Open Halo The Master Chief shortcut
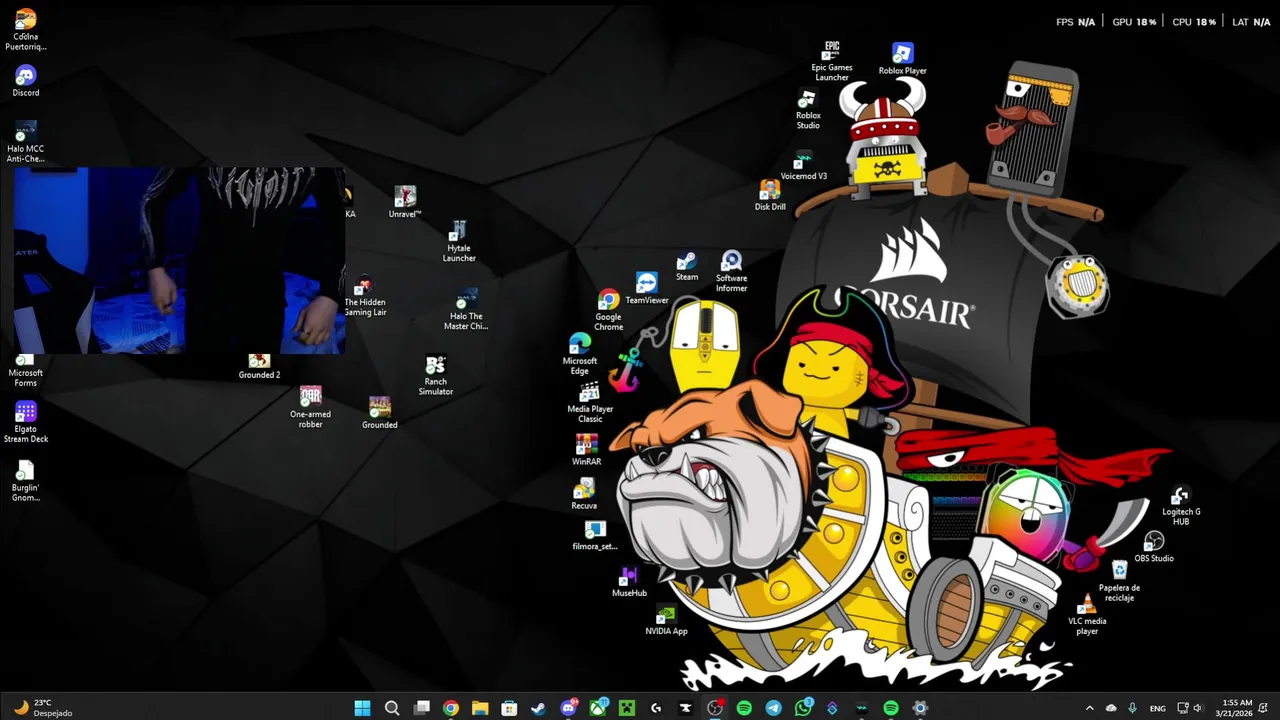Viewport: 1280px width, 720px height. pos(466,310)
